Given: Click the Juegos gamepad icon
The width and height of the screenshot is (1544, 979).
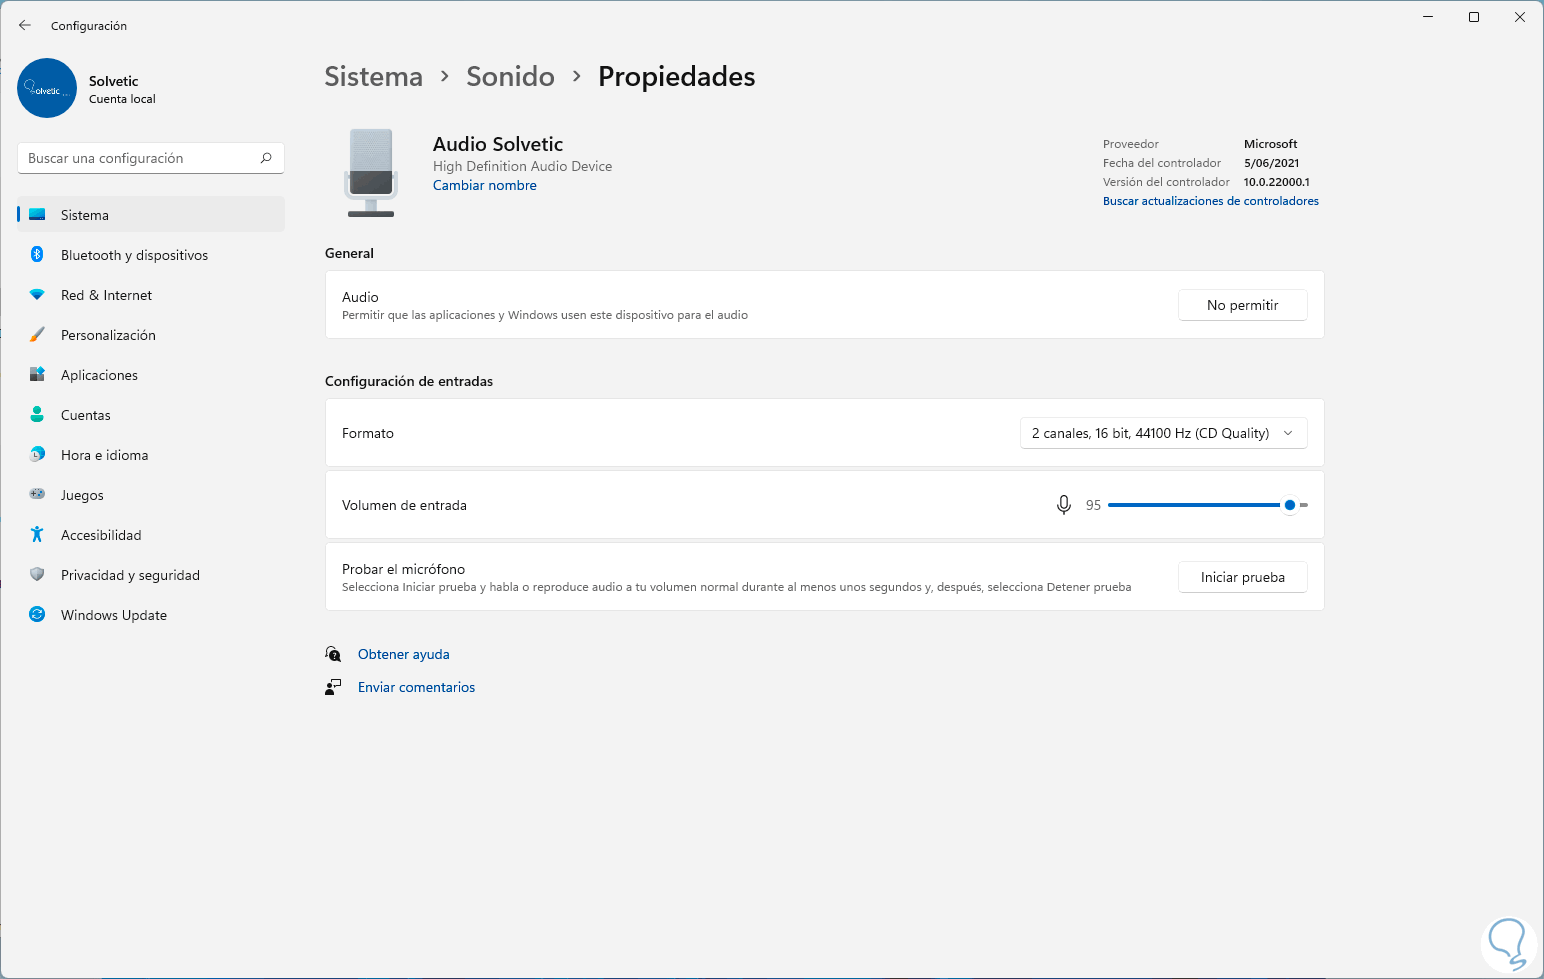Looking at the screenshot, I should 37,494.
